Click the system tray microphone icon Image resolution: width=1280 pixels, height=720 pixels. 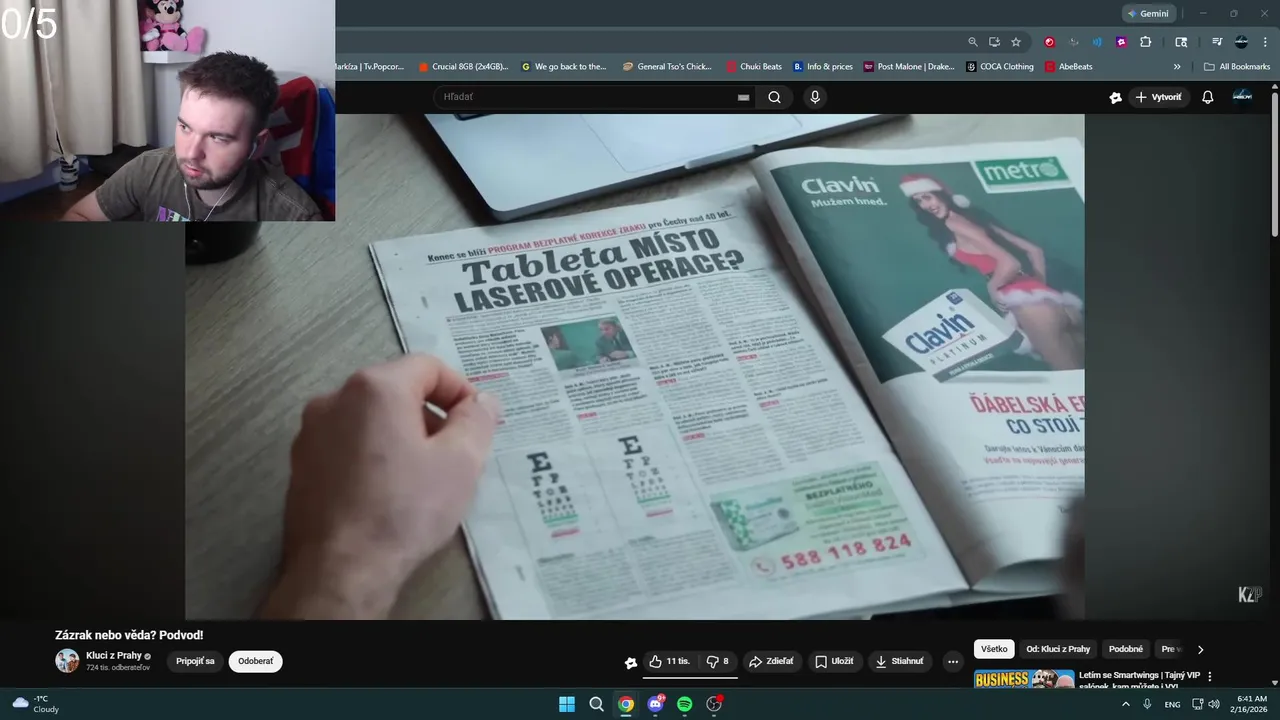tap(1147, 704)
